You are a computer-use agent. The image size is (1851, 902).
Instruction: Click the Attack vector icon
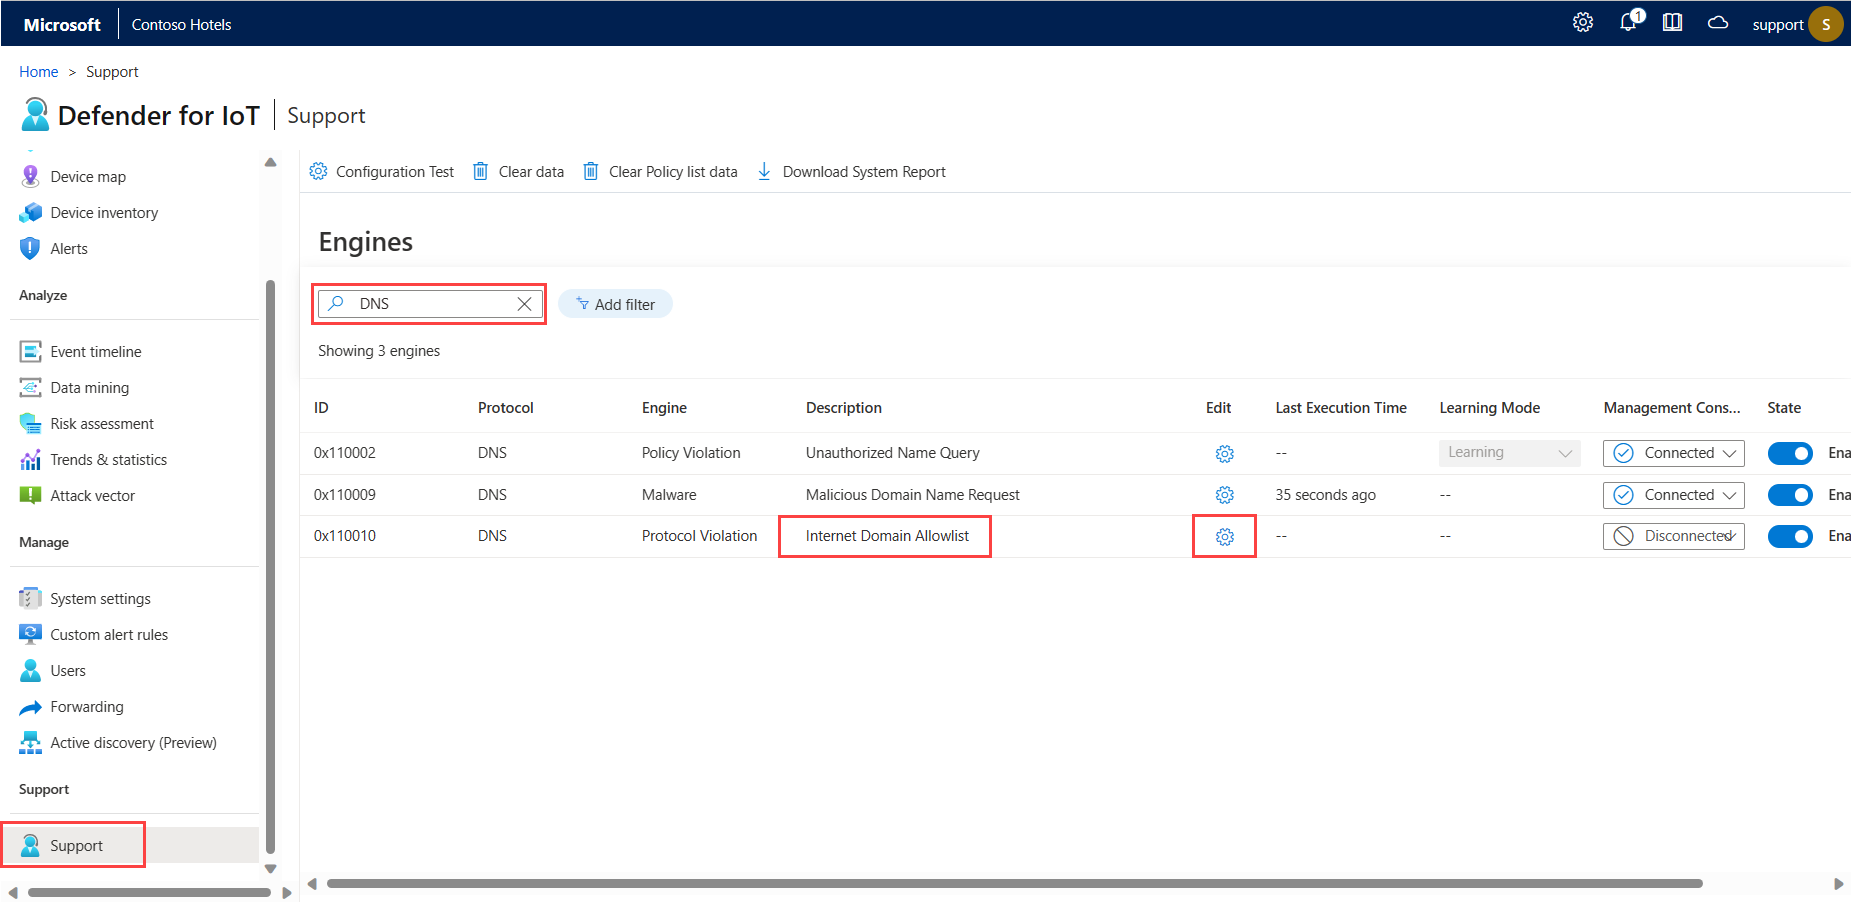coord(30,495)
